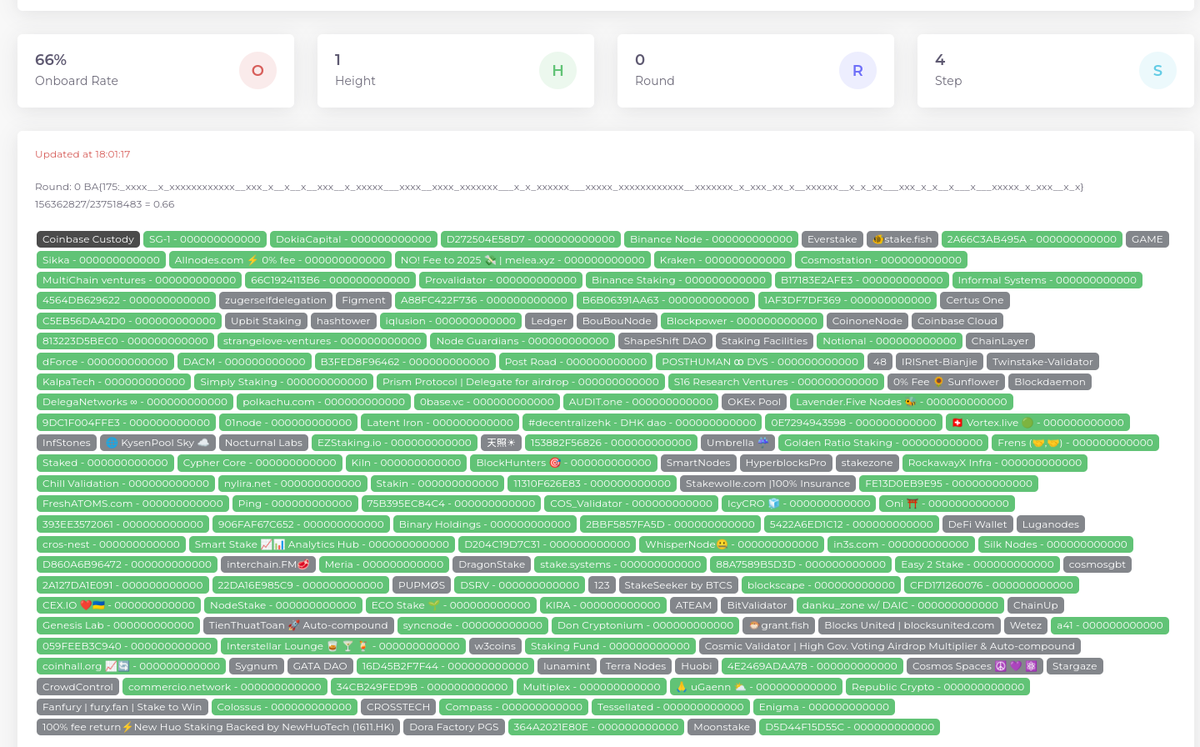Click the Onboard Rate "O" circle icon
Image resolution: width=1200 pixels, height=747 pixels.
pyautogui.click(x=258, y=71)
